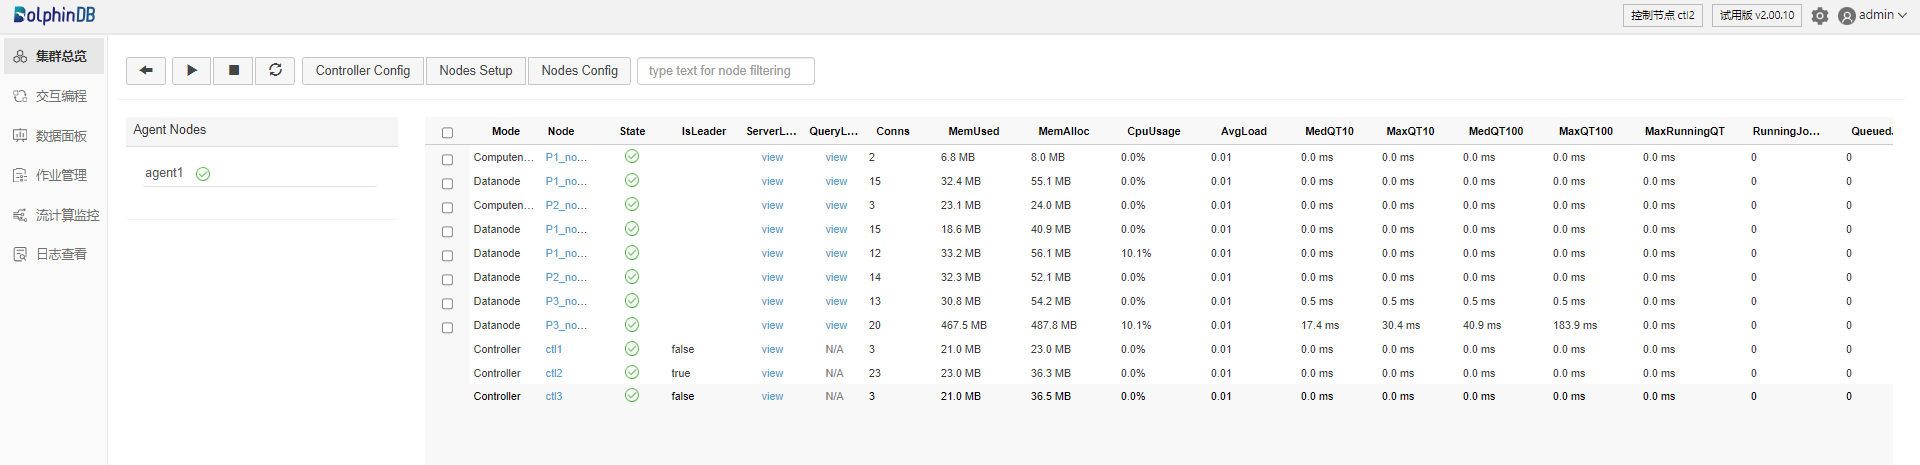
Task: Click the ctl3 controller state icon
Action: click(x=632, y=396)
